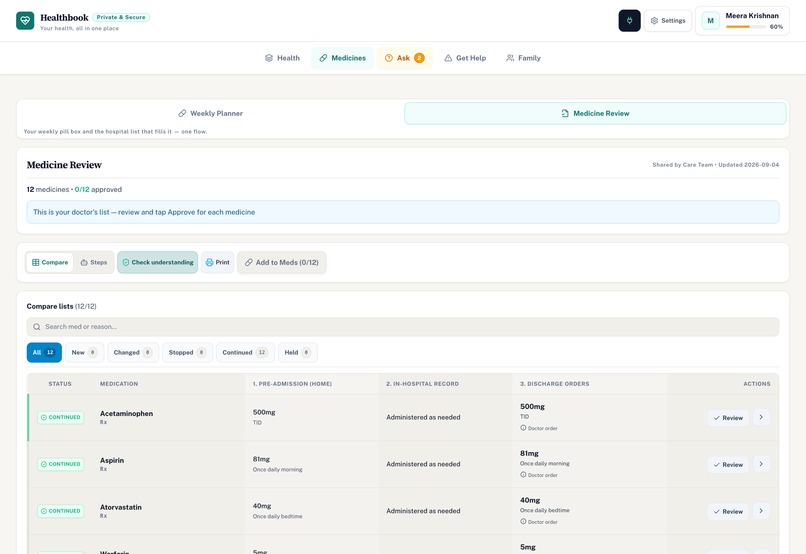The height and width of the screenshot is (554, 806).
Task: Click the Private & Secure badge
Action: pos(121,17)
